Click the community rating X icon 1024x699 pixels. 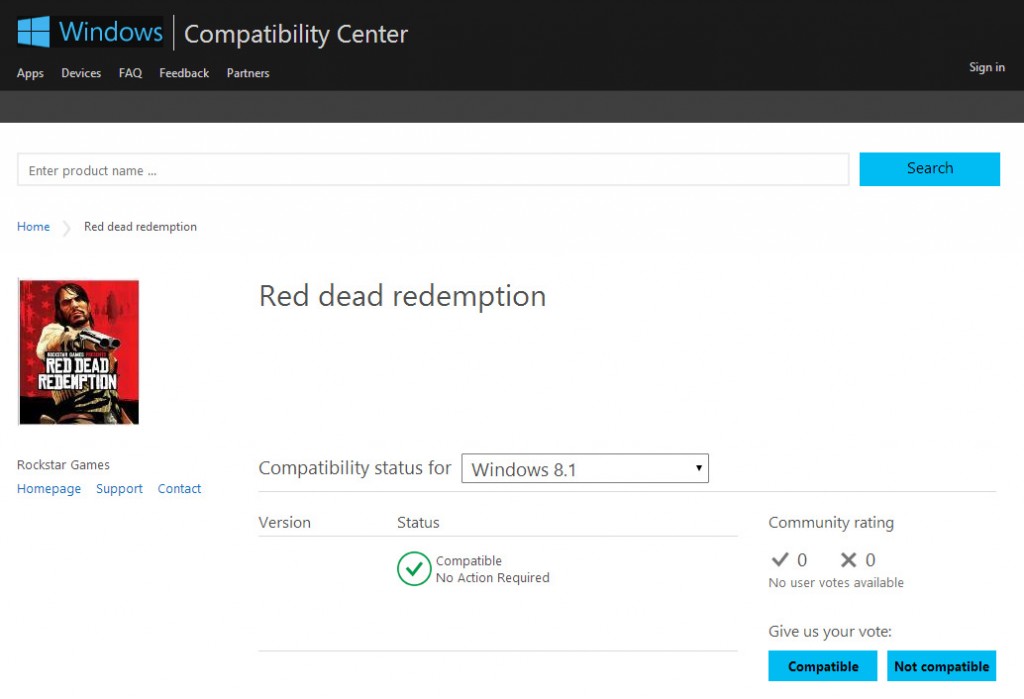coord(848,559)
